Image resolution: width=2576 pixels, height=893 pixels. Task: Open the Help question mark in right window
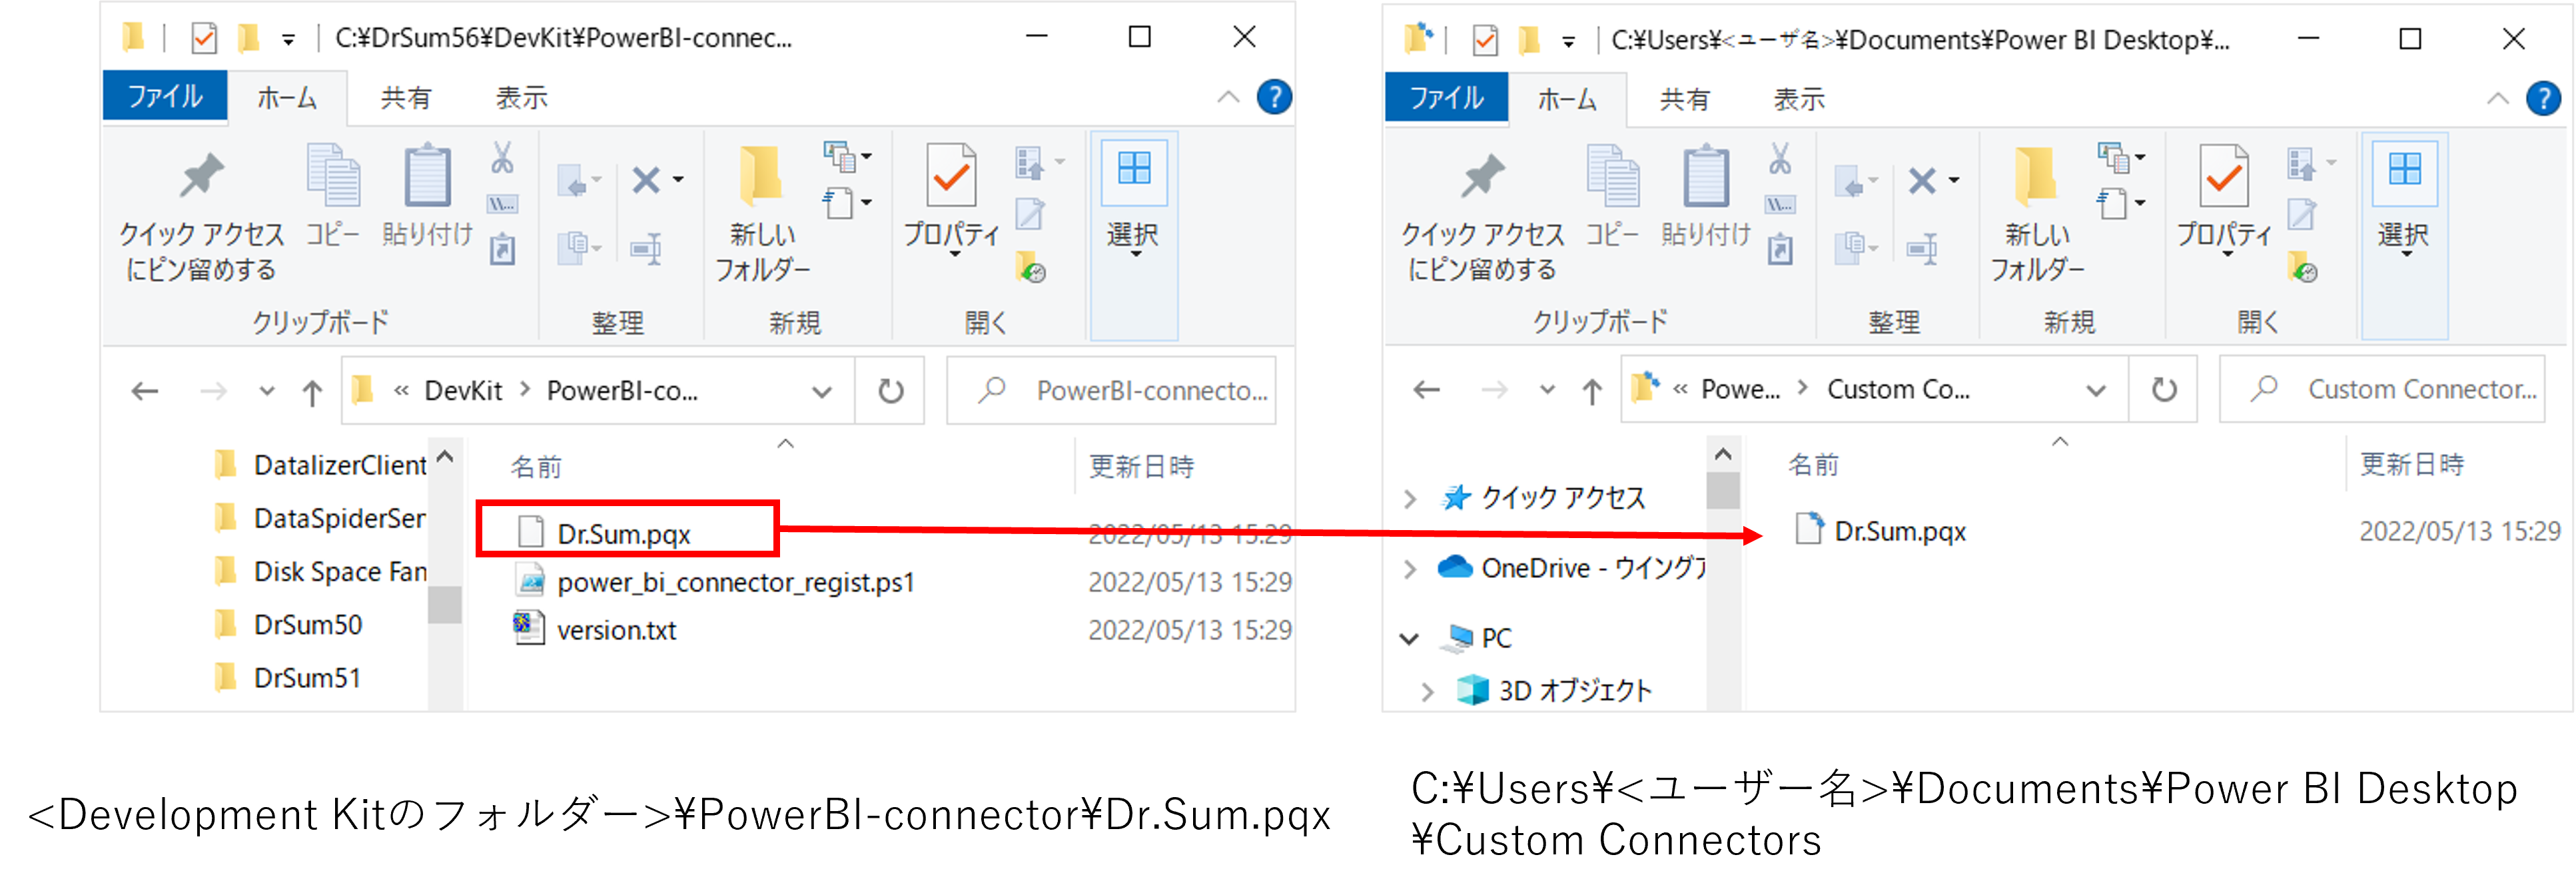pos(2543,97)
